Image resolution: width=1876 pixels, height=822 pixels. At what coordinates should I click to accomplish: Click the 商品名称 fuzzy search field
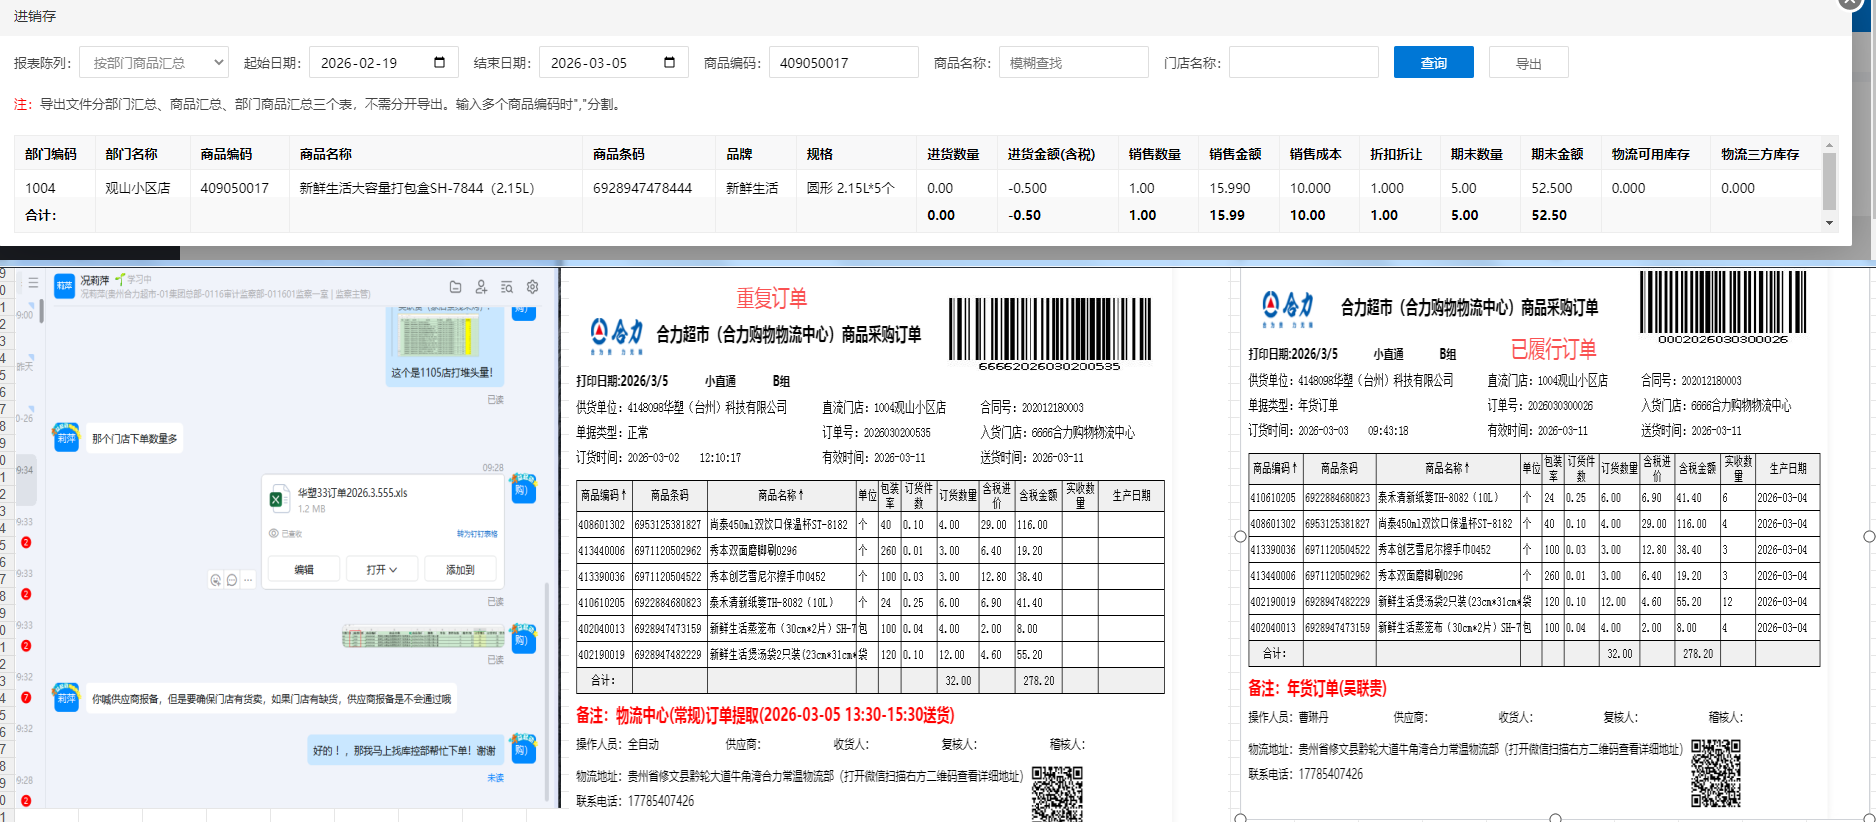1073,62
